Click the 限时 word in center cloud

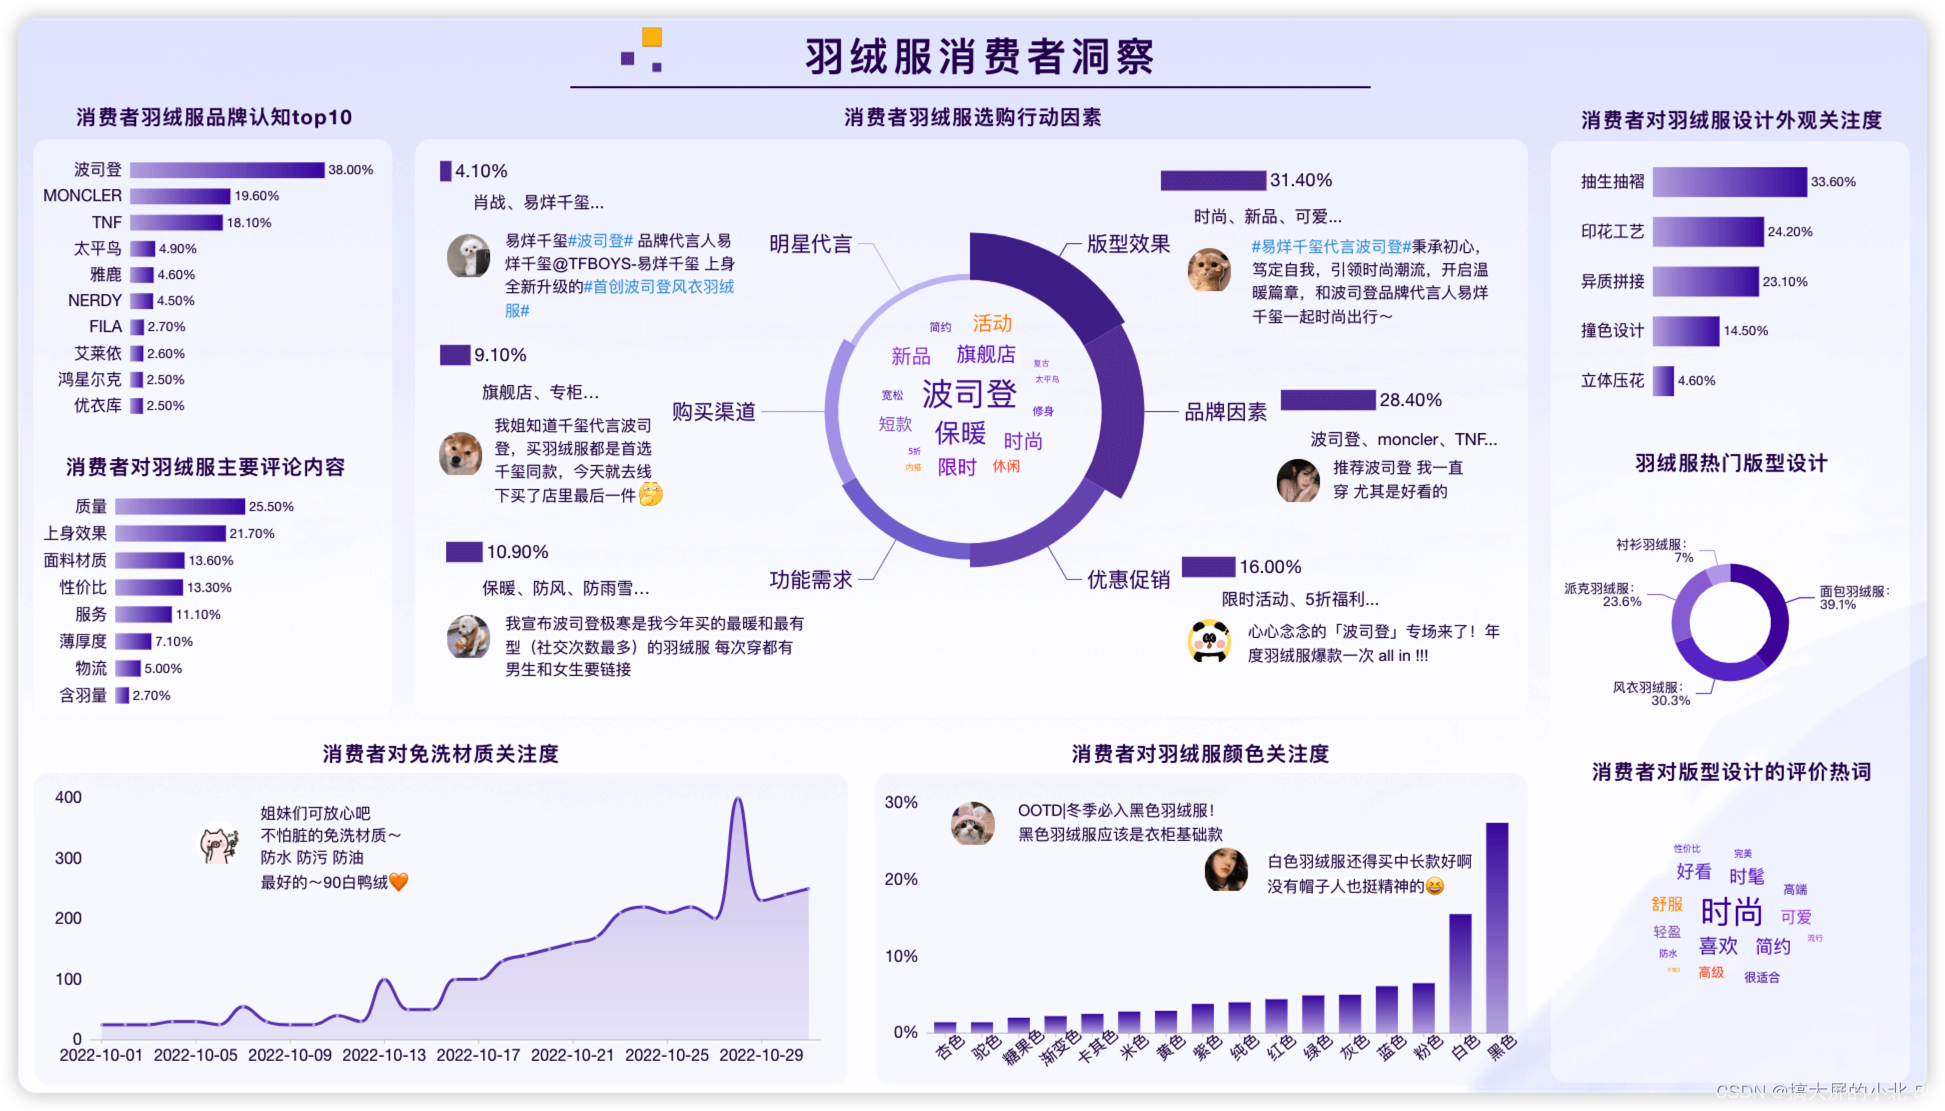pos(956,467)
